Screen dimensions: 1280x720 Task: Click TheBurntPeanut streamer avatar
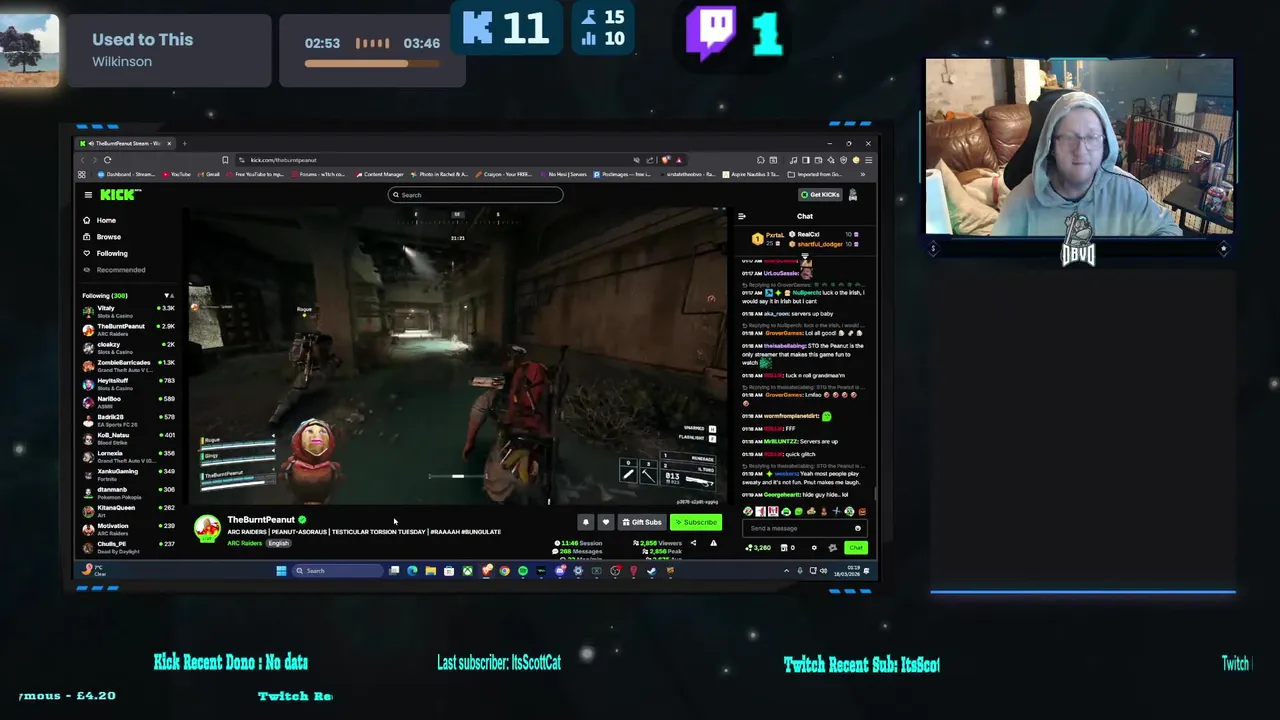(x=207, y=528)
